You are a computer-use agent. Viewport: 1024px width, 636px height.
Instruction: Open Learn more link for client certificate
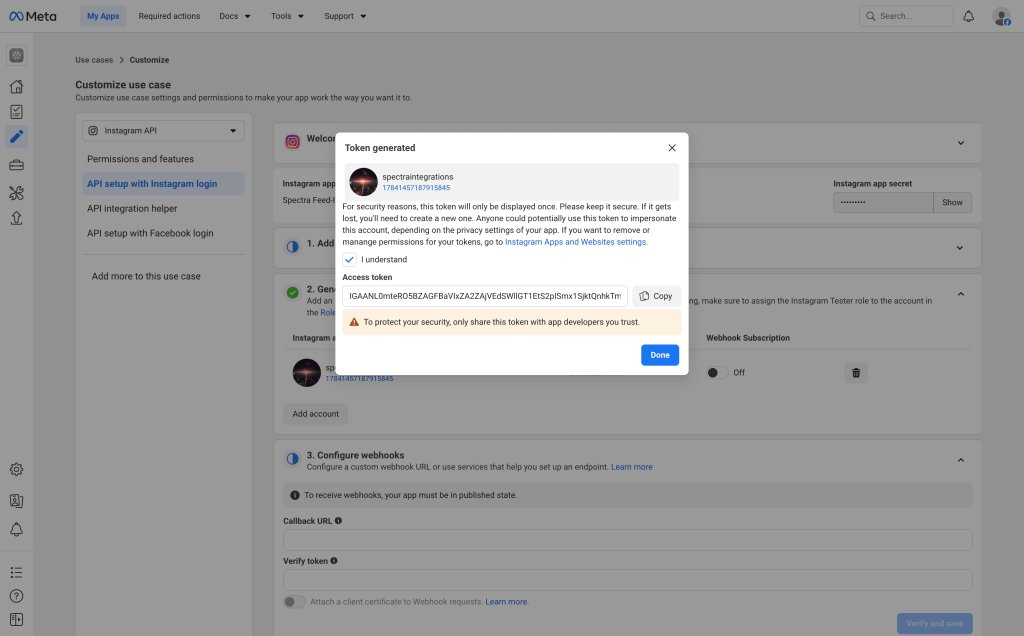pyautogui.click(x=506, y=601)
